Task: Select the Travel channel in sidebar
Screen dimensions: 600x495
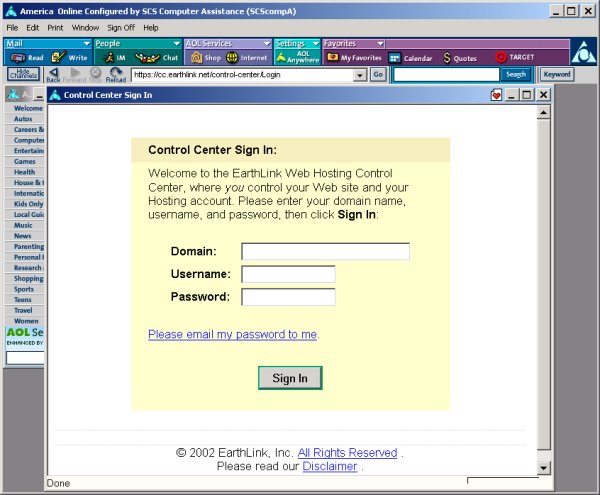Action: coord(23,310)
